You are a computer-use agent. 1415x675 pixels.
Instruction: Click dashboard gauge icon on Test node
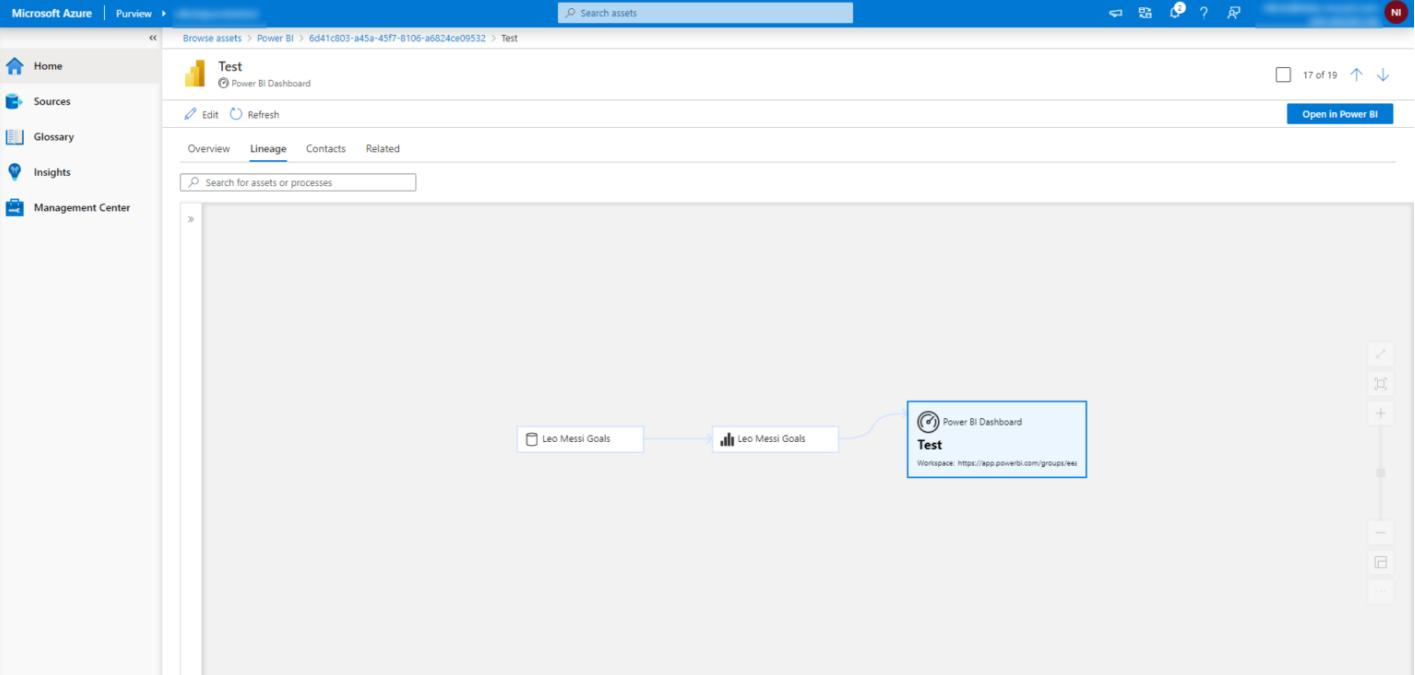coord(928,422)
